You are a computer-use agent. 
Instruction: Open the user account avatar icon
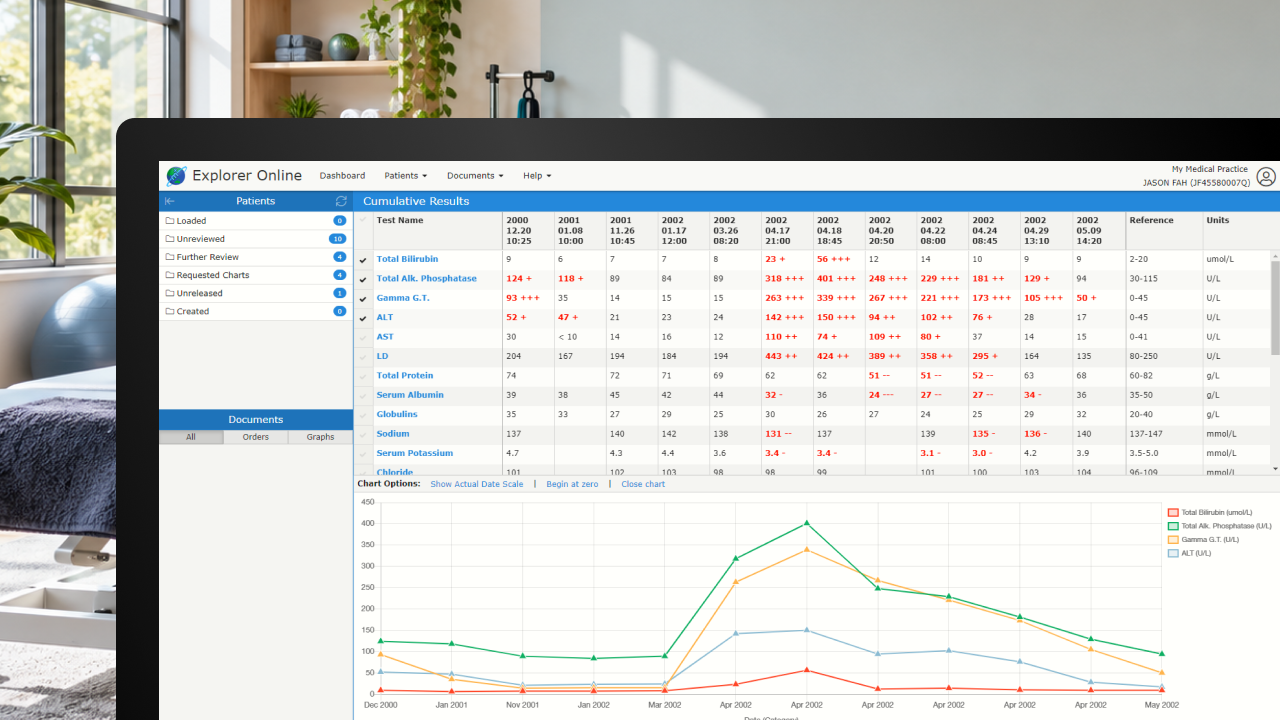pyautogui.click(x=1266, y=177)
